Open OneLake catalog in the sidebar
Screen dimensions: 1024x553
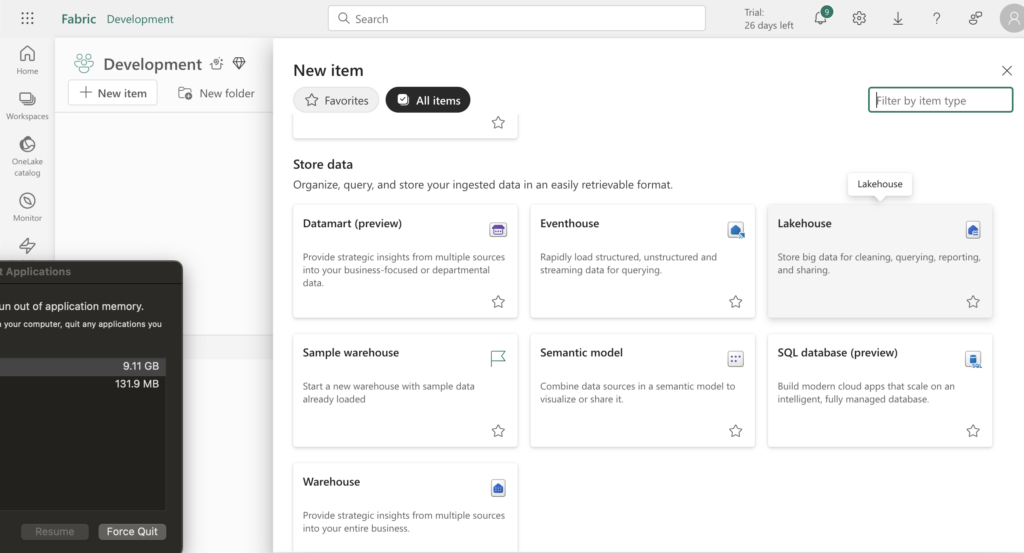click(x=27, y=156)
